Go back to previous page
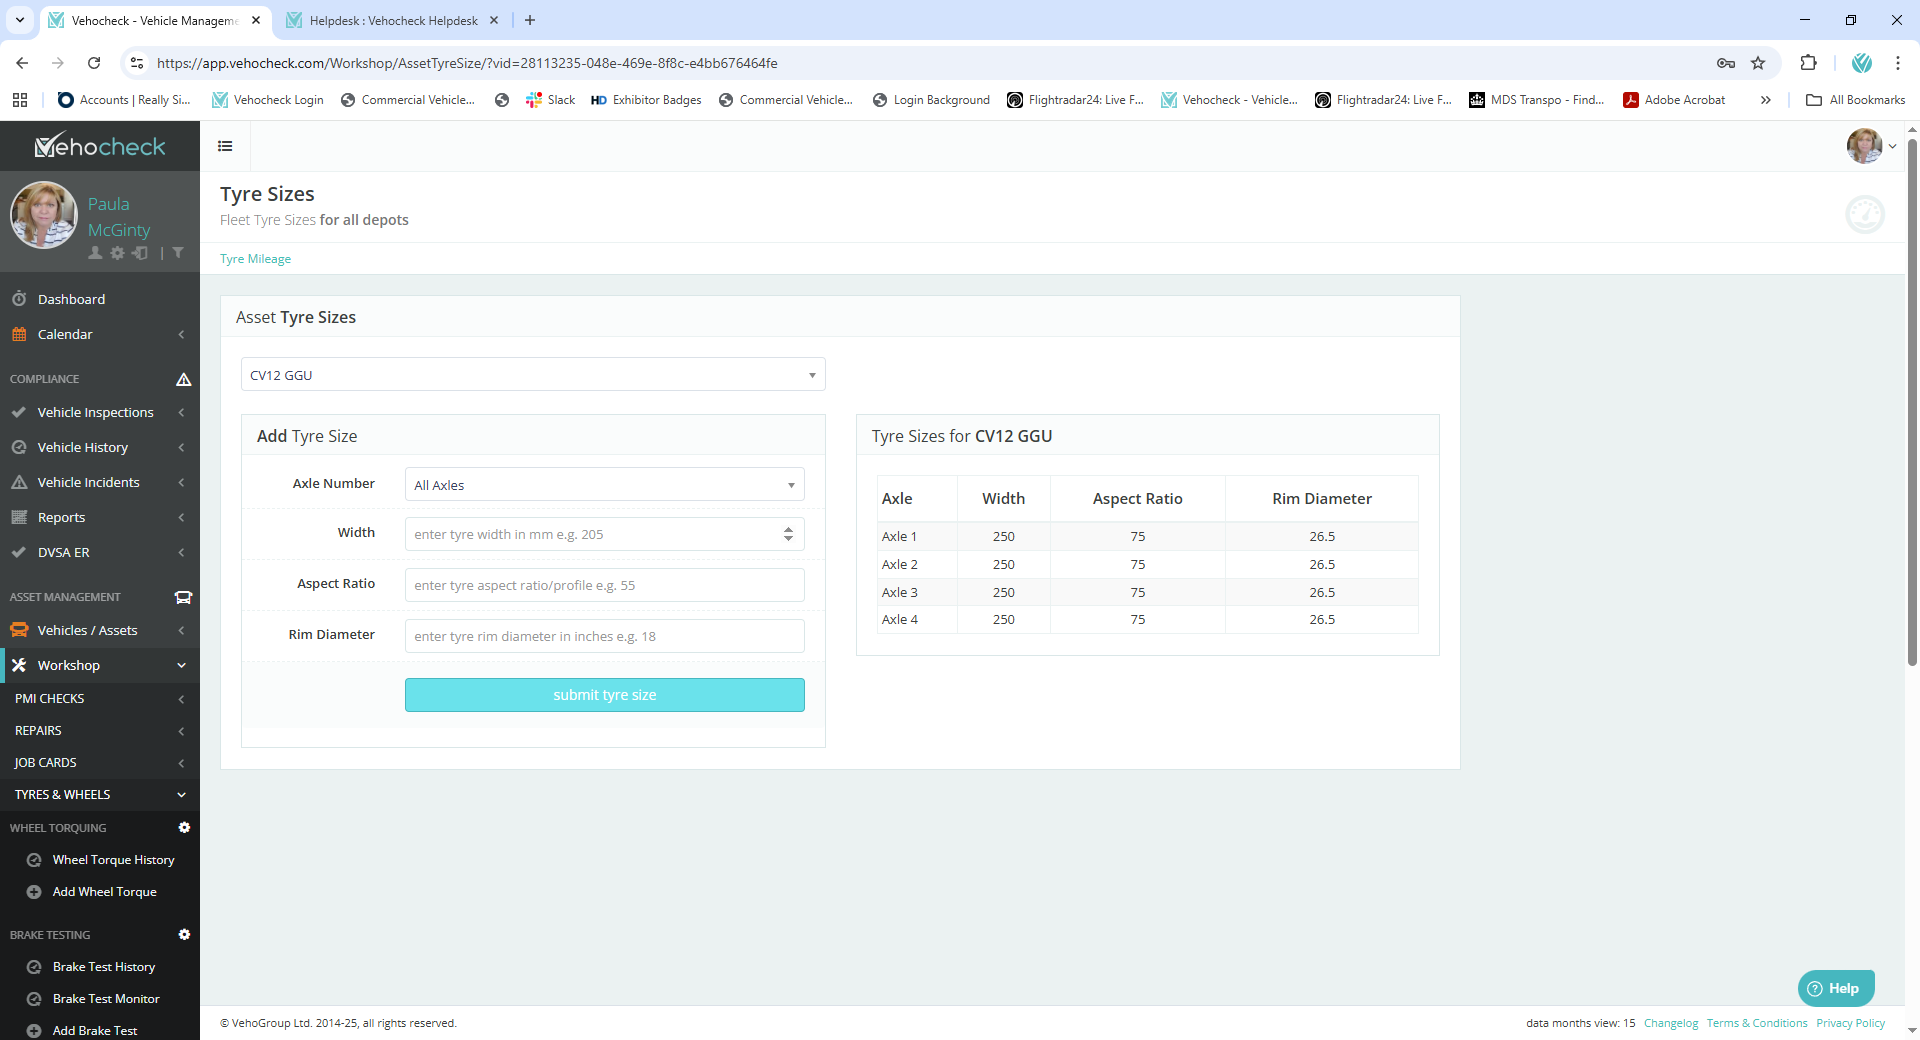The width and height of the screenshot is (1920, 1040). (x=22, y=63)
